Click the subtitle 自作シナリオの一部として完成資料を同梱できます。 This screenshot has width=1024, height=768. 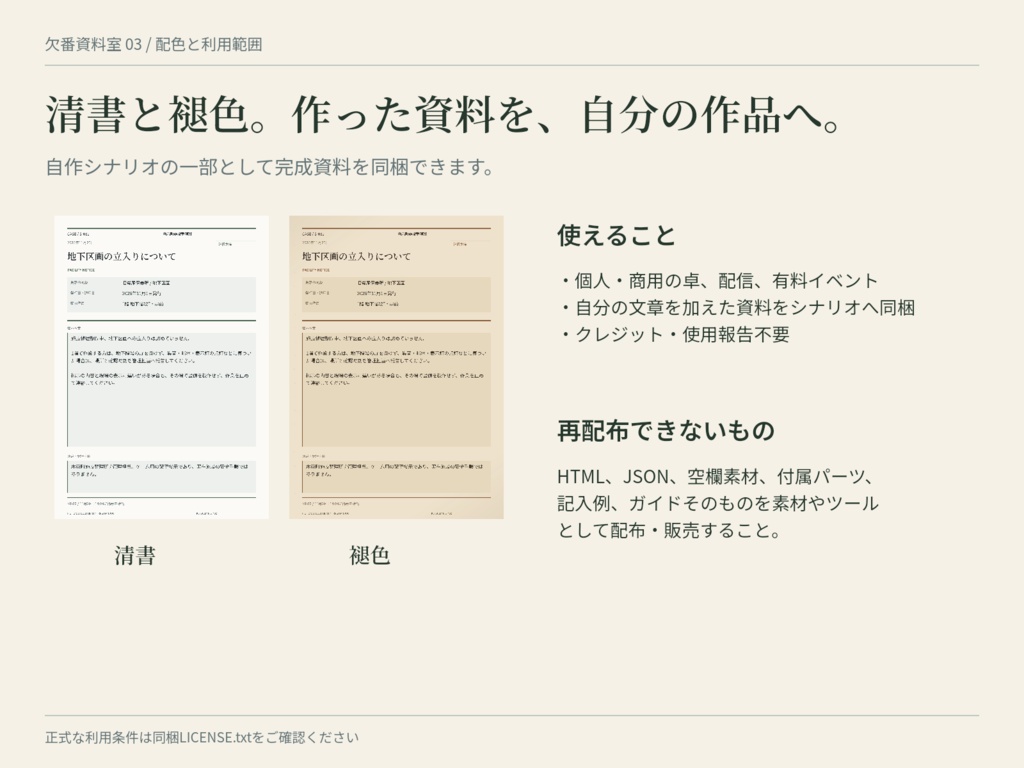[x=270, y=167]
